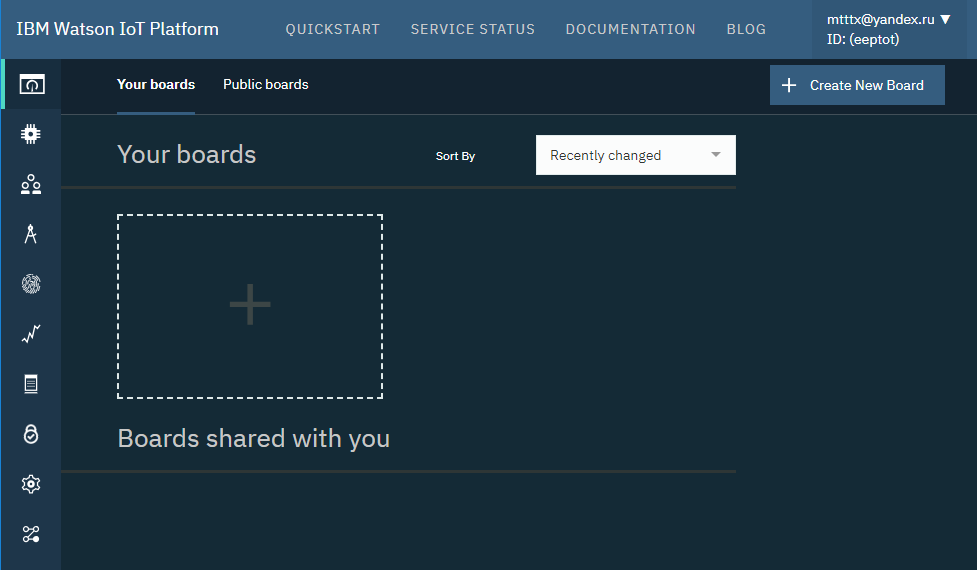The width and height of the screenshot is (977, 570).
Task: Click the Sort By dropdown arrow
Action: [715, 155]
